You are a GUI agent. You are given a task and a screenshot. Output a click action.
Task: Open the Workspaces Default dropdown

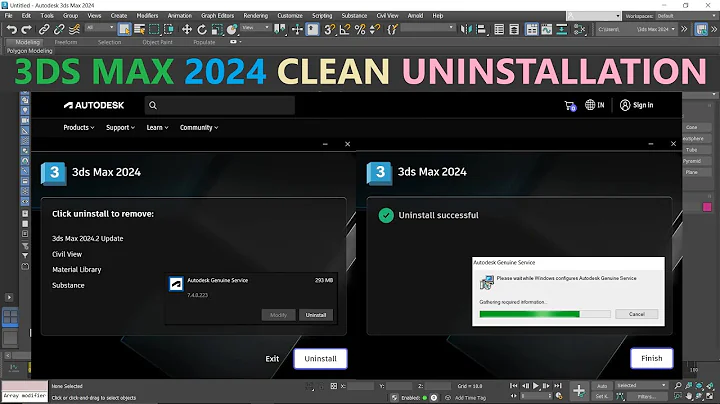click(686, 16)
